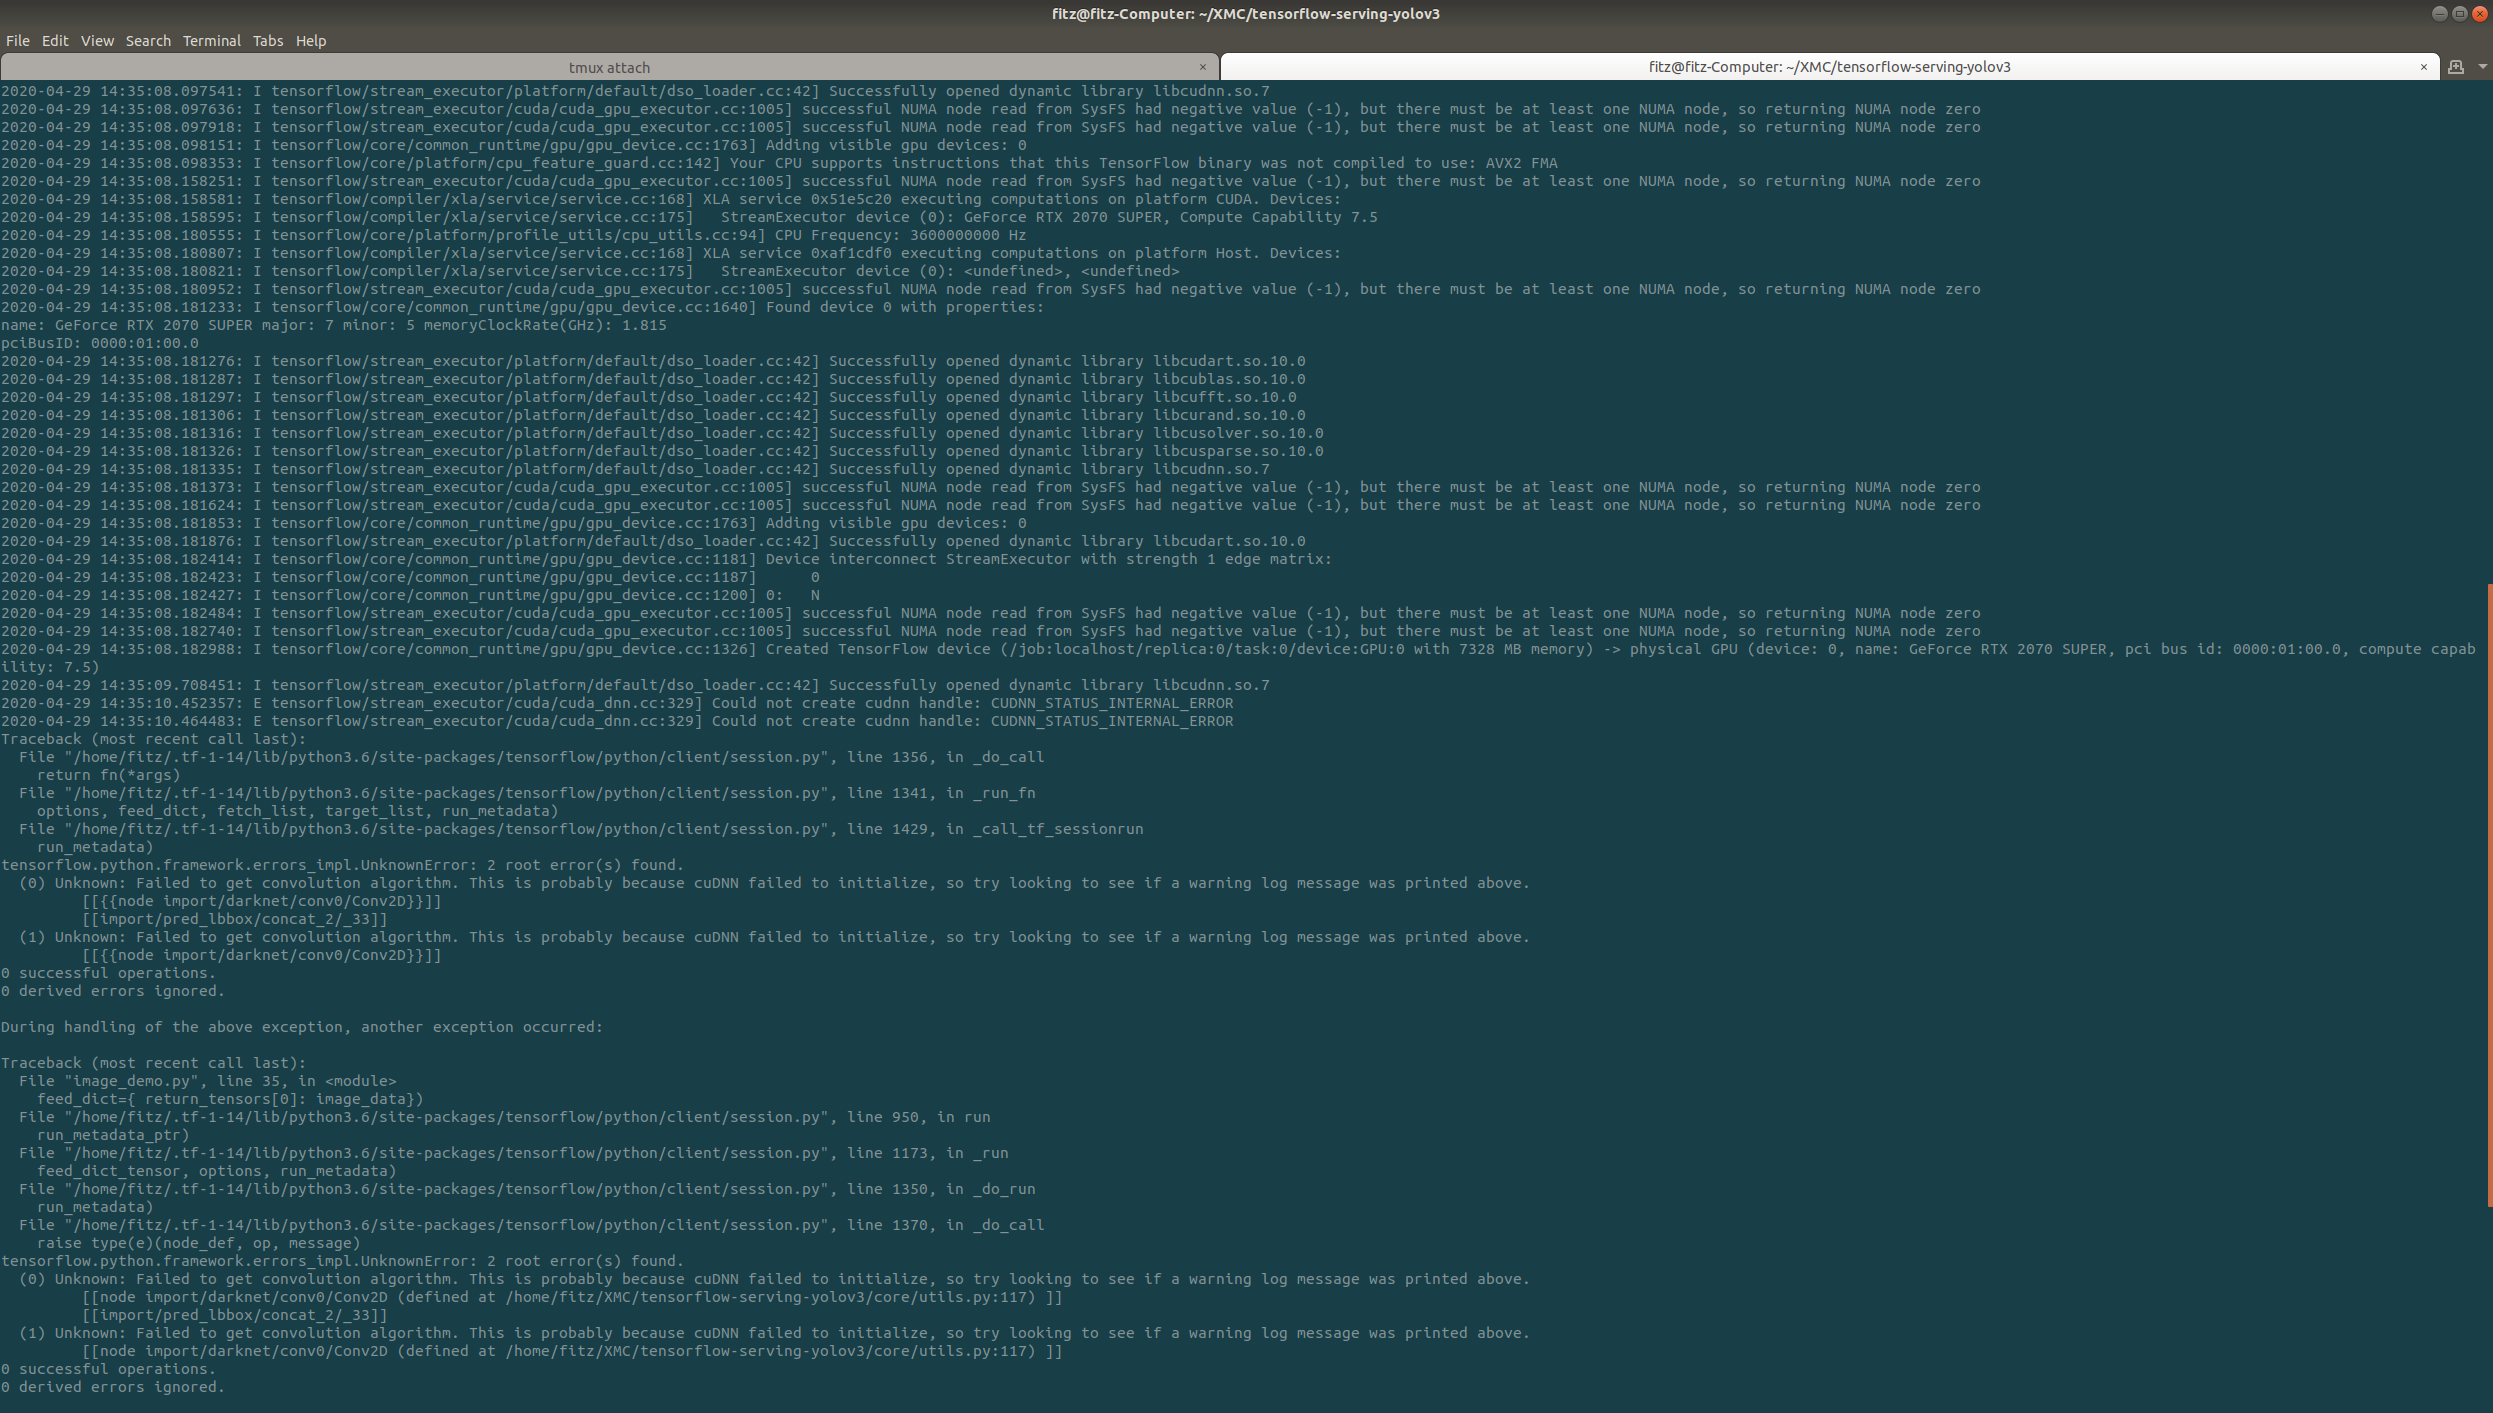Screen dimensions: 2493x1413
Task: Click 'line 1341, in _run_fn' traceback entry
Action: coord(941,793)
